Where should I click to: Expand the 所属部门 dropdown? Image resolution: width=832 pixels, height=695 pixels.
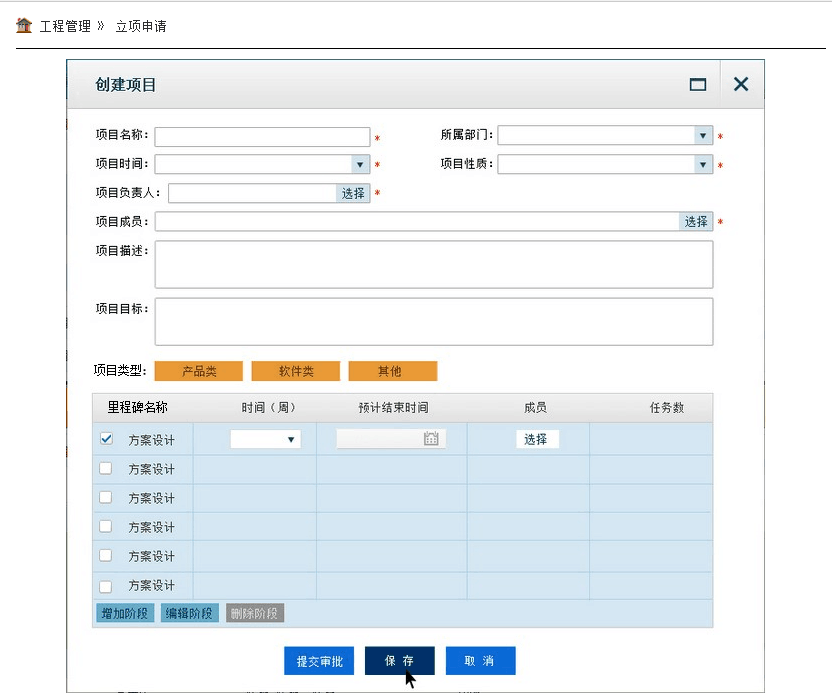tap(703, 136)
